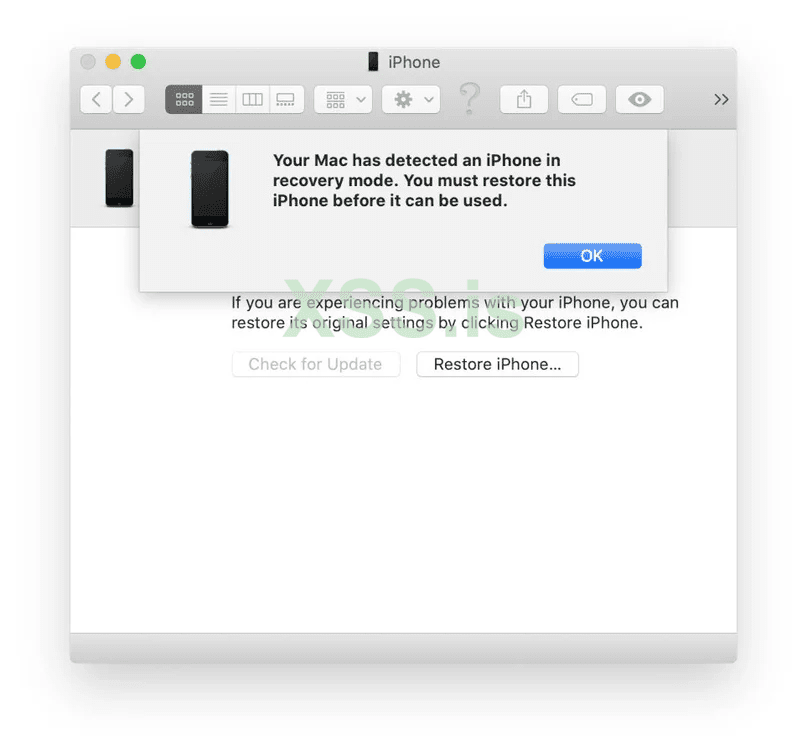Switch to gallery view
The image size is (807, 756).
(286, 99)
